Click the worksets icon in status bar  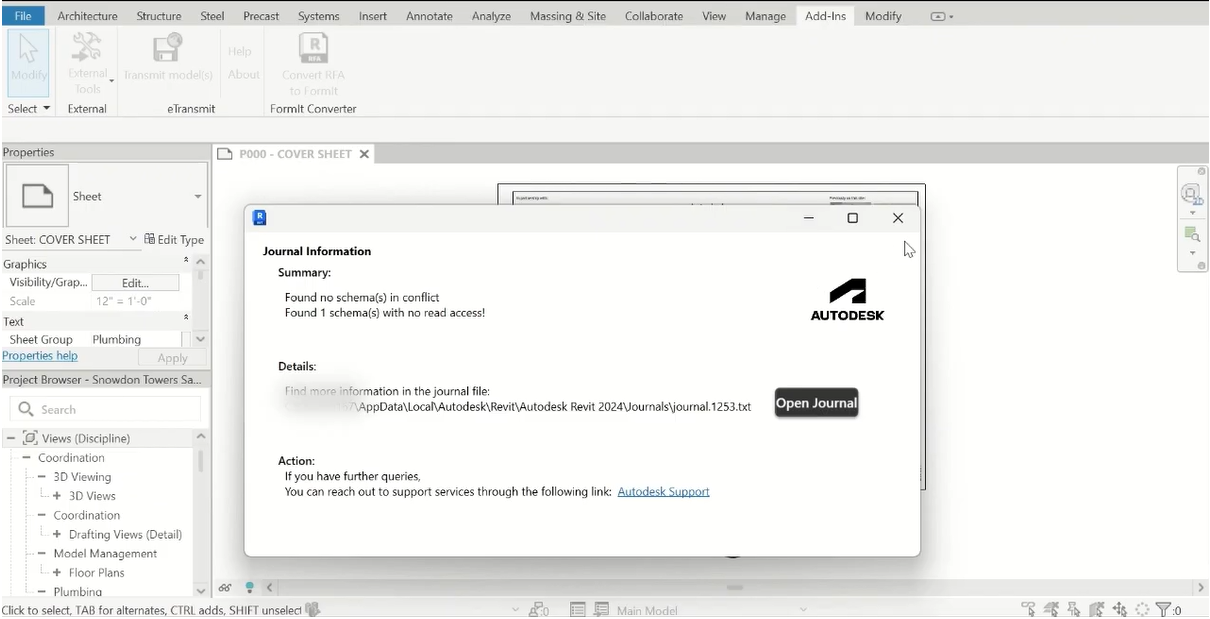pos(313,609)
